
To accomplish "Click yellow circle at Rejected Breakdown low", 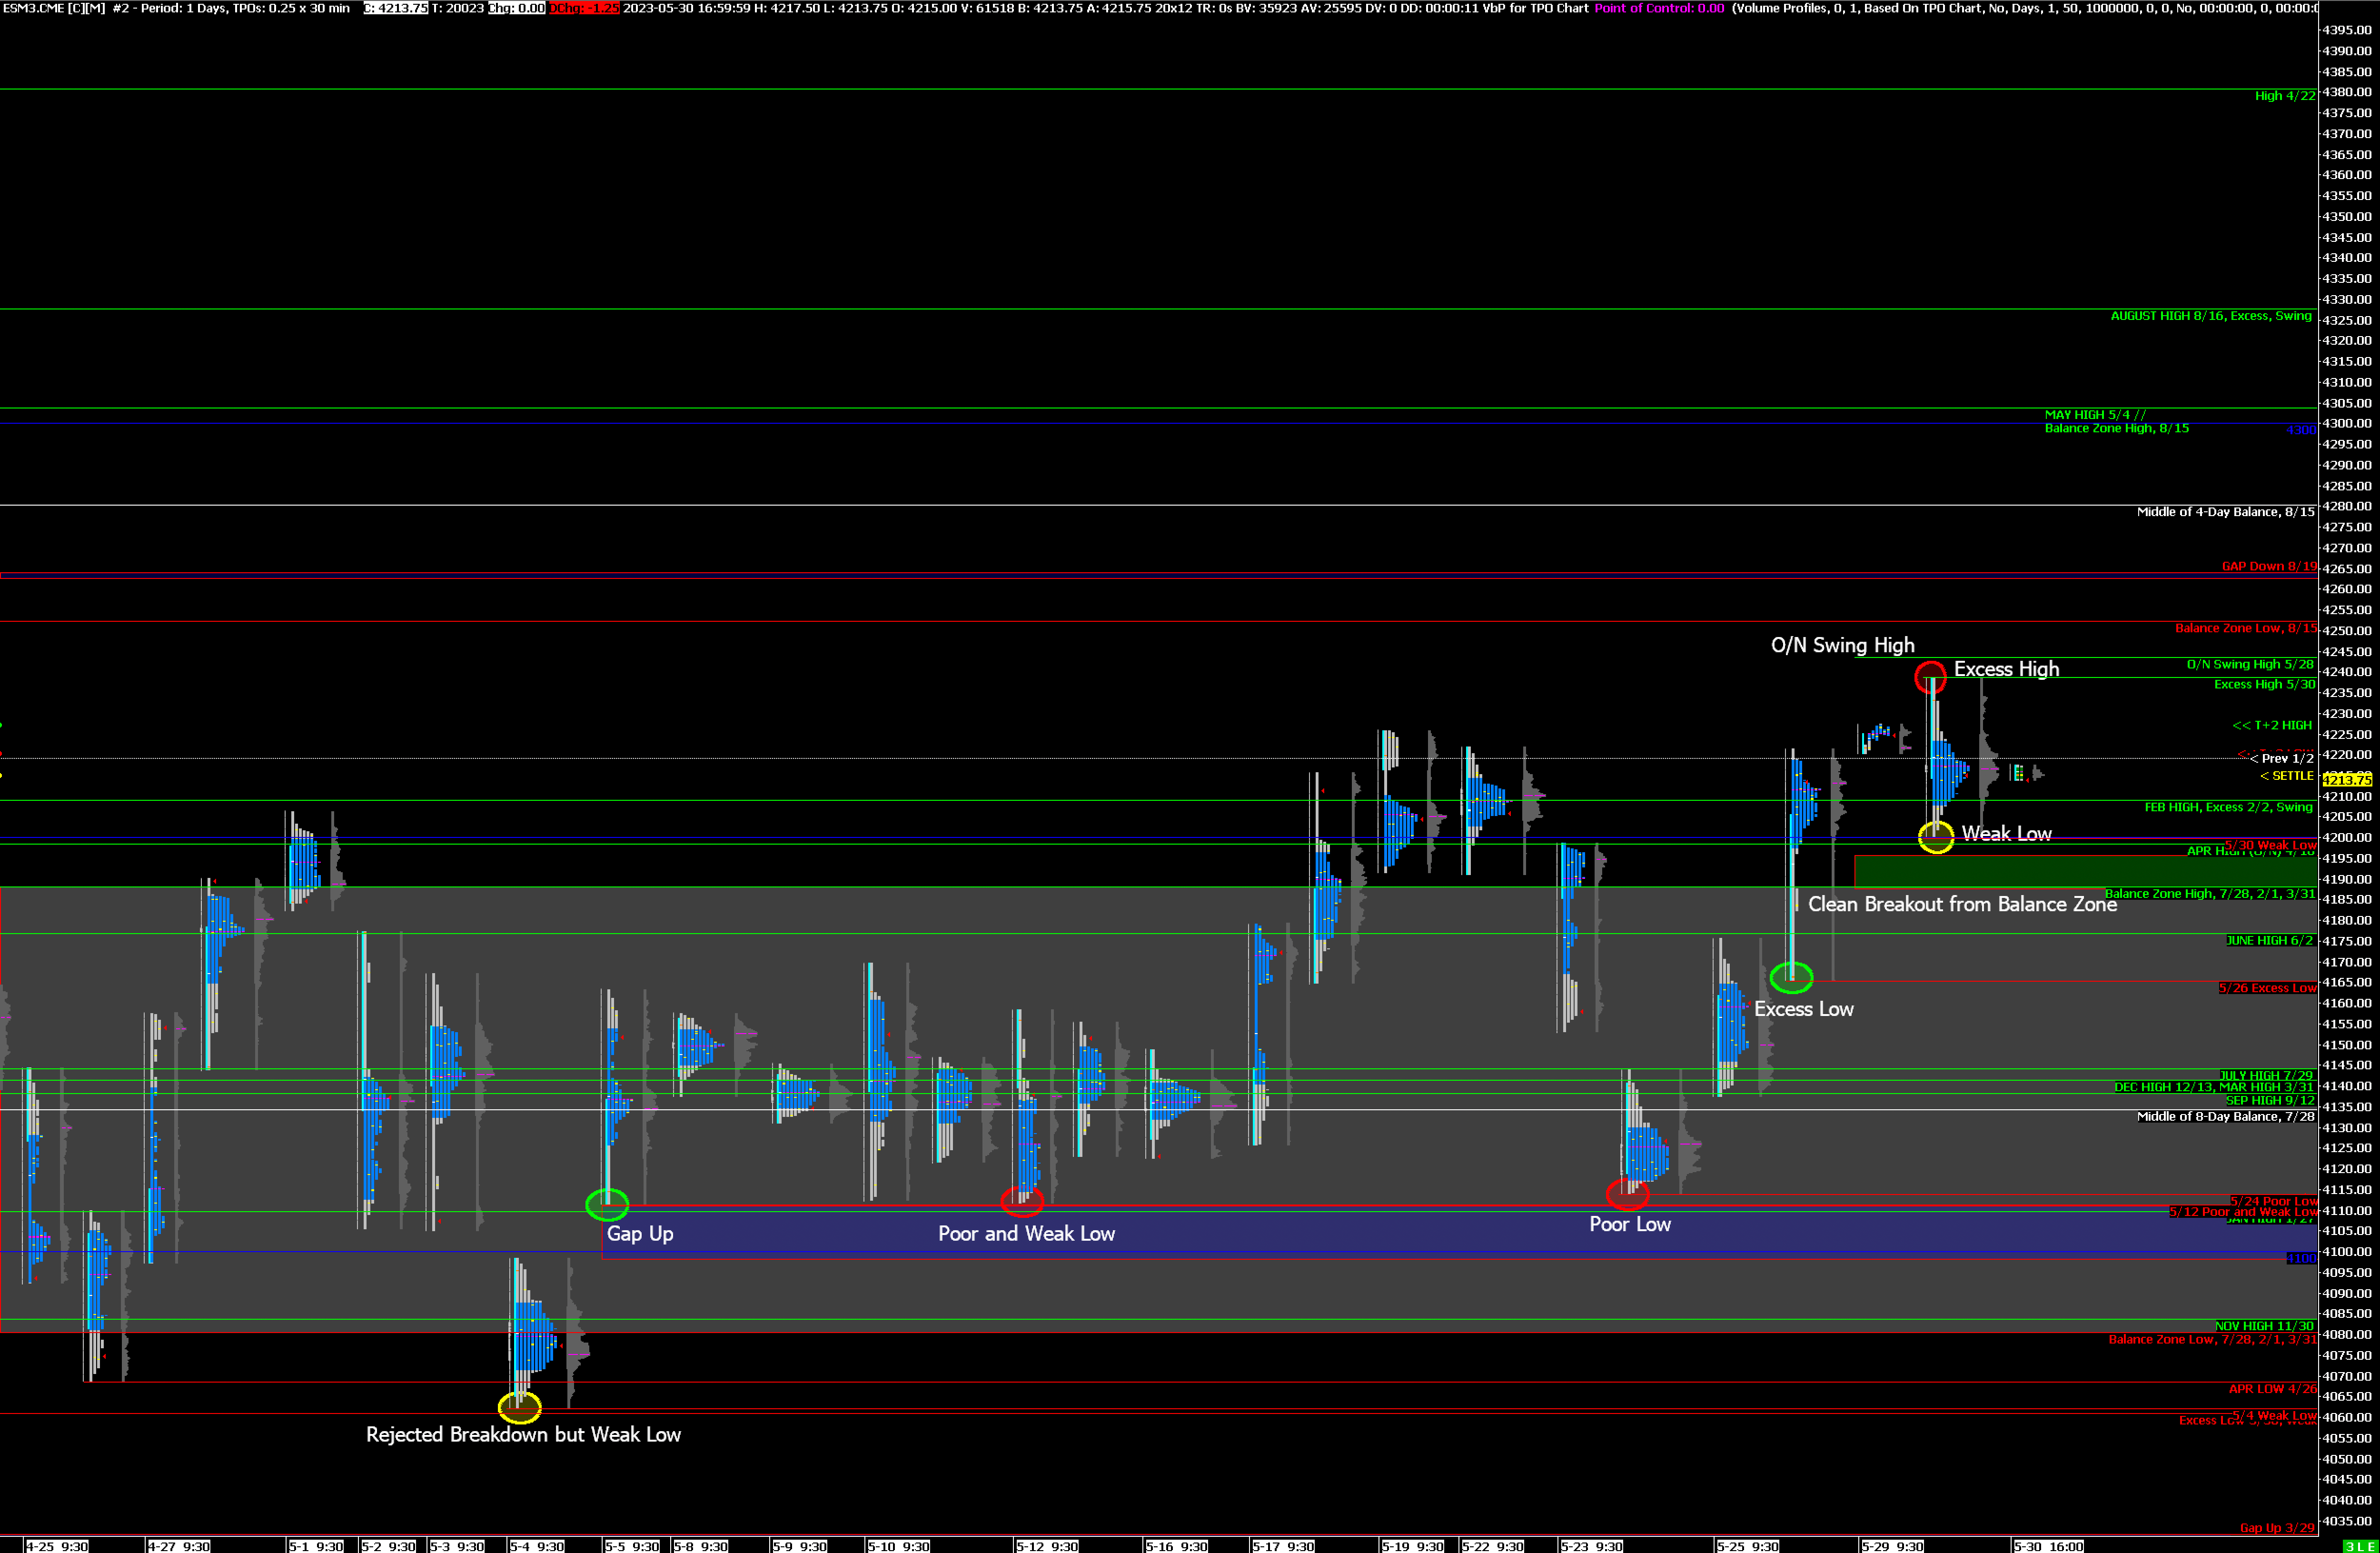I will pyautogui.click(x=520, y=1407).
